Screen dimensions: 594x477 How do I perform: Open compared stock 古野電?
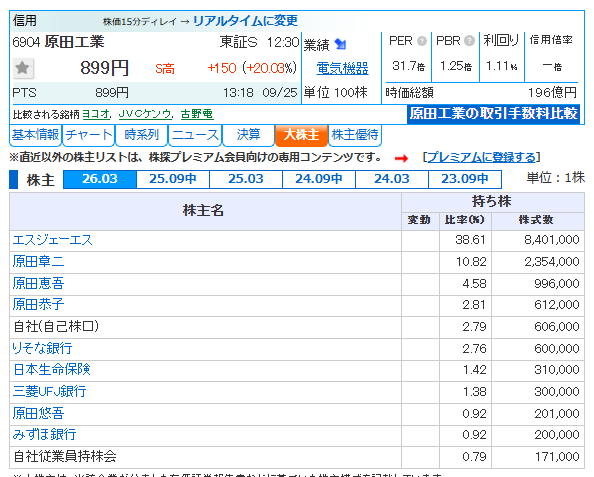(197, 114)
